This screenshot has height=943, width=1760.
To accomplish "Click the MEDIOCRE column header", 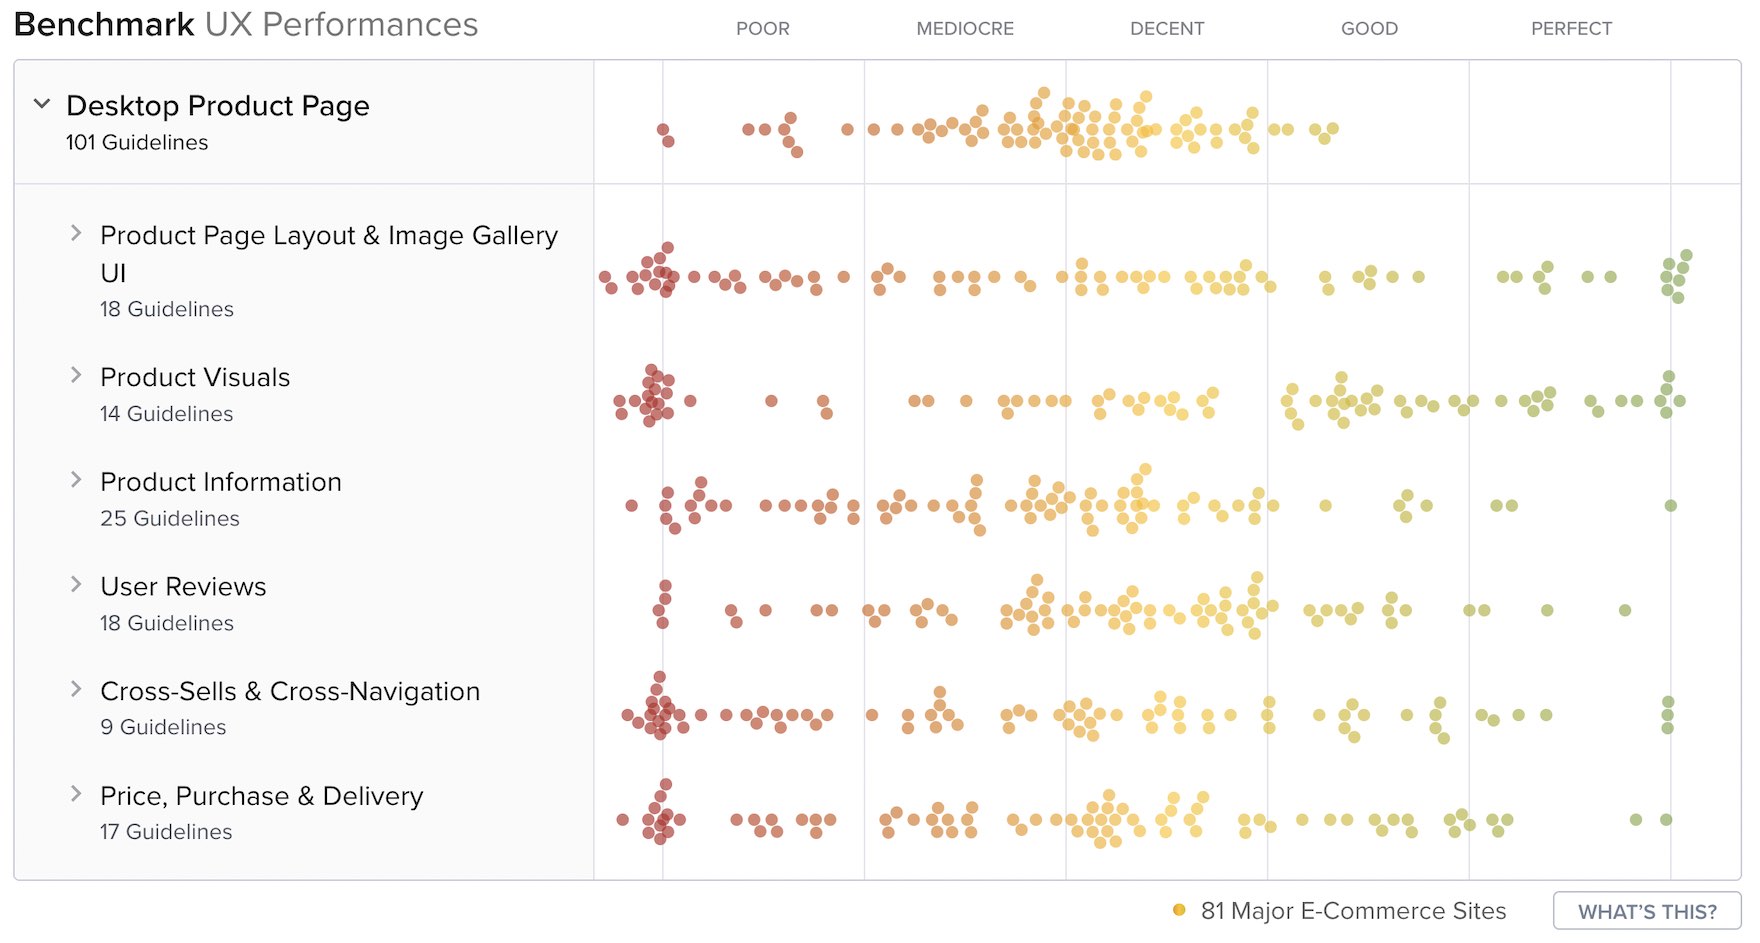I will point(965,29).
